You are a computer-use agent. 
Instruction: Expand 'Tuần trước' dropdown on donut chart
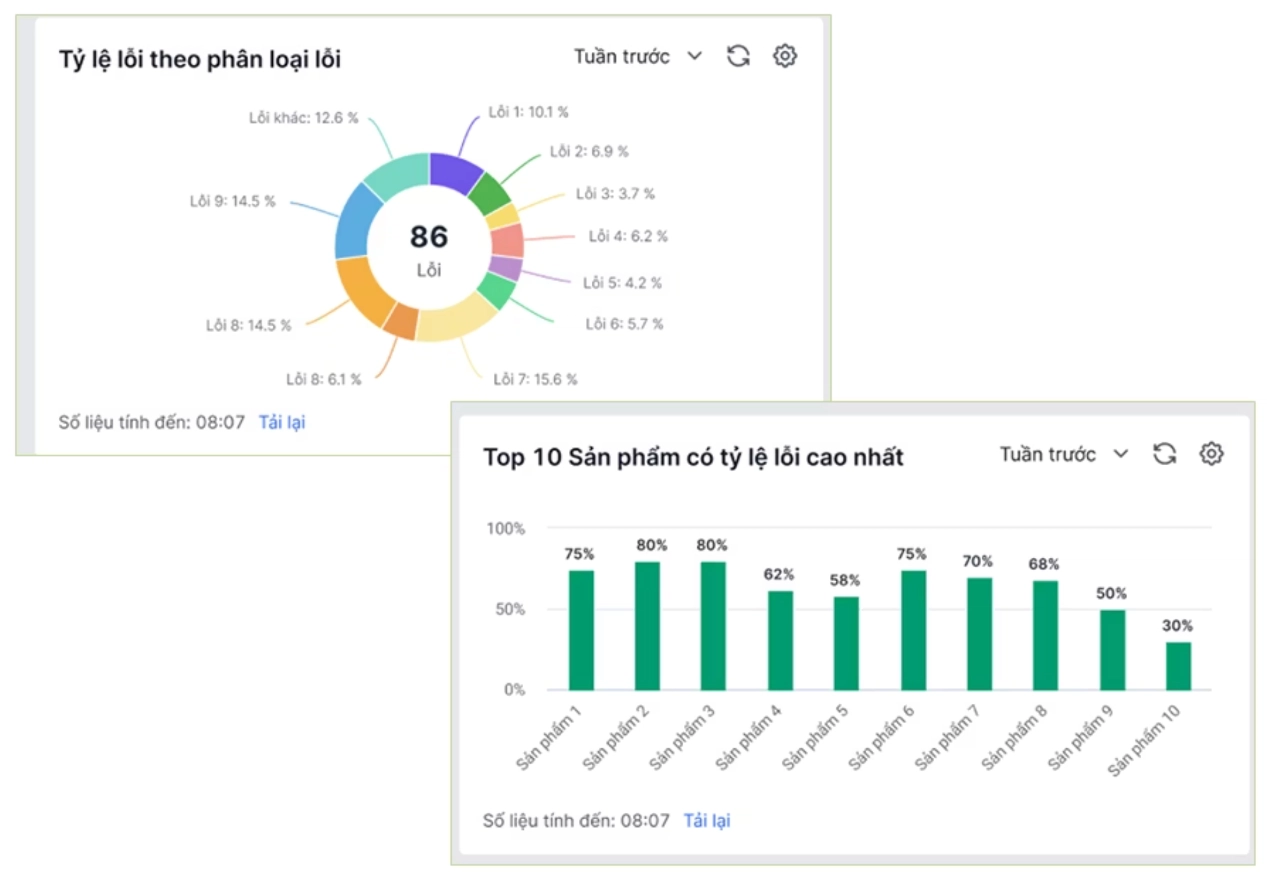(638, 56)
